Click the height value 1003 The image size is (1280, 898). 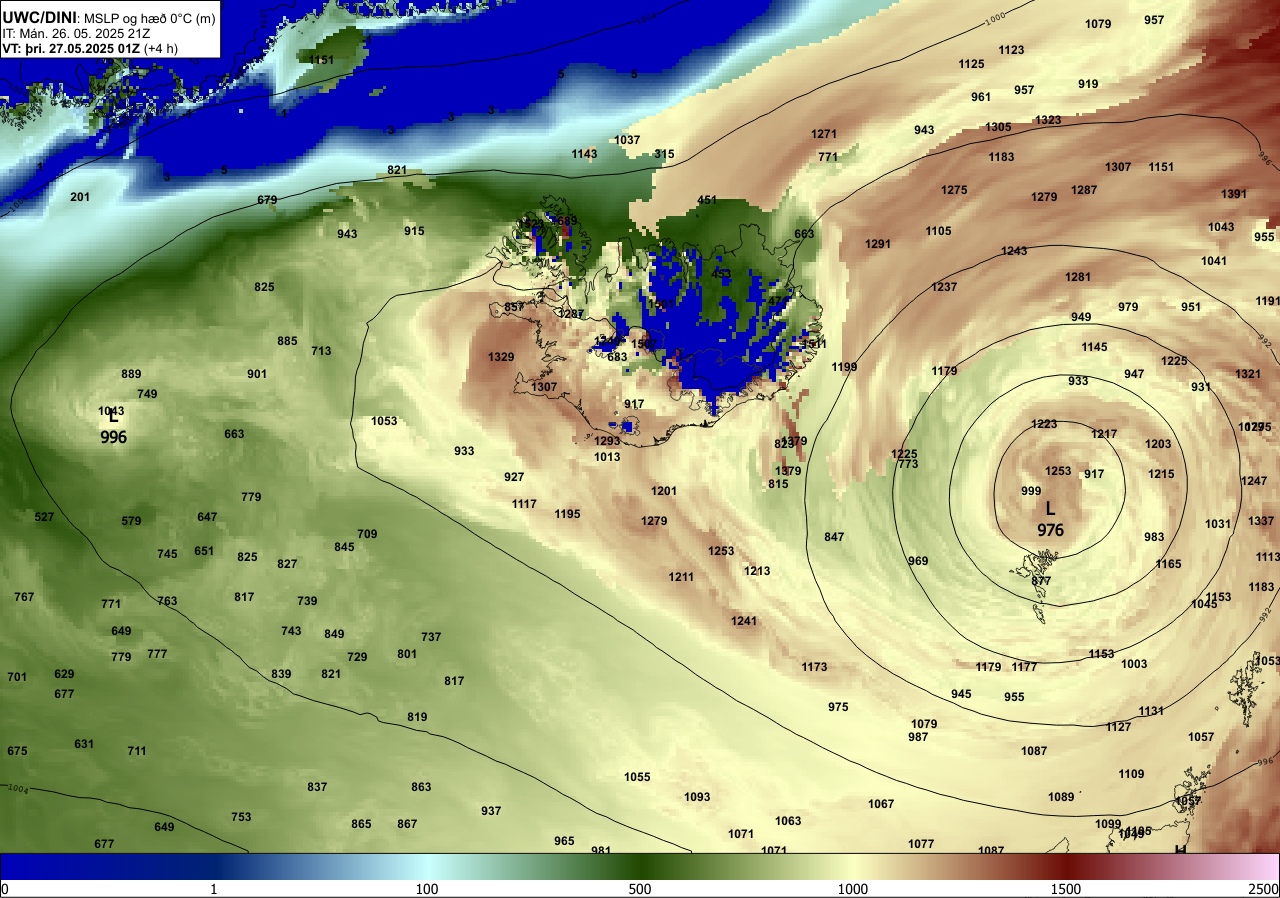(x=1134, y=664)
